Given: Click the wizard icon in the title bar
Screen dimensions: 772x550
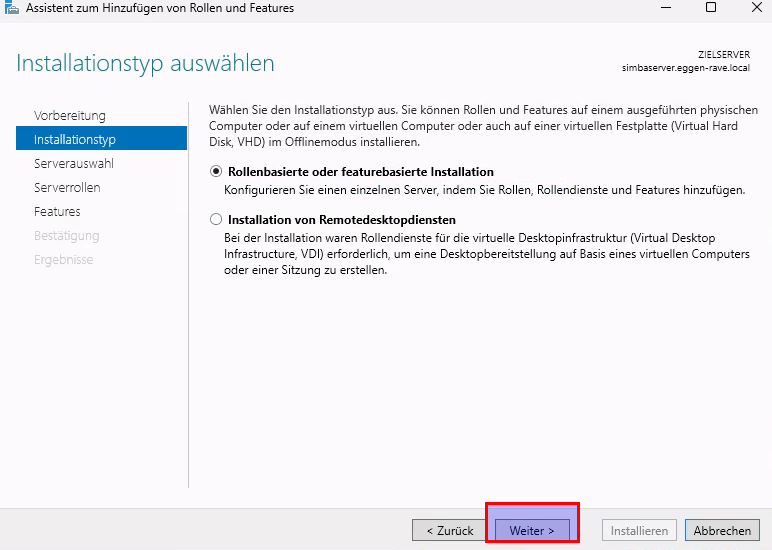Looking at the screenshot, I should pos(11,8).
